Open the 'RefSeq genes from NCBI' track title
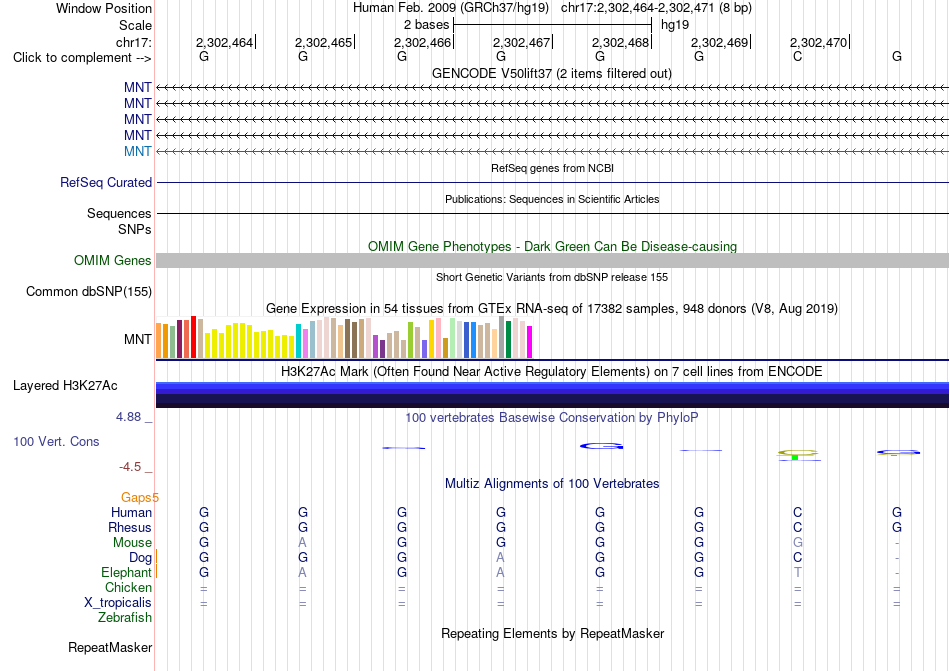Viewport: 950px width, 671px height. [552, 168]
